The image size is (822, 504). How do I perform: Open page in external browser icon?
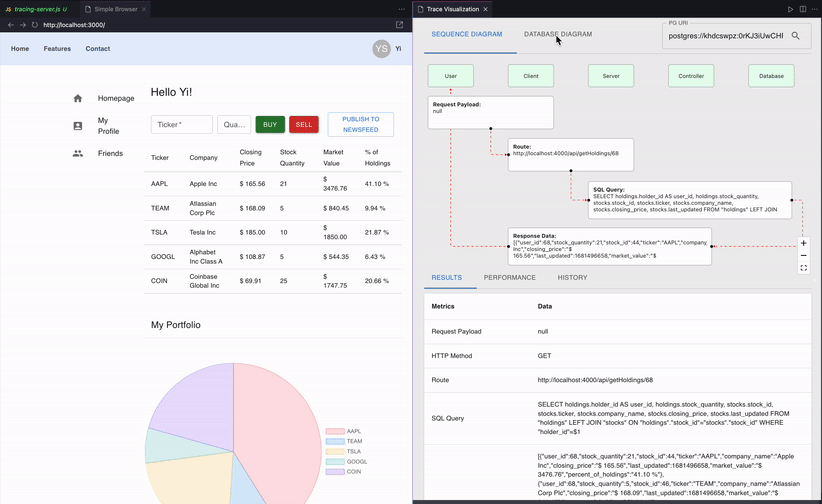point(399,25)
